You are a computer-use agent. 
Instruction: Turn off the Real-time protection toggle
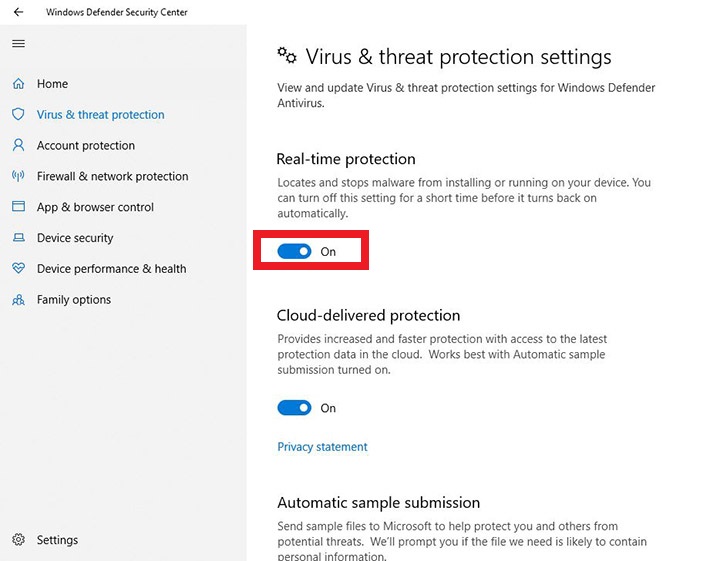[295, 252]
